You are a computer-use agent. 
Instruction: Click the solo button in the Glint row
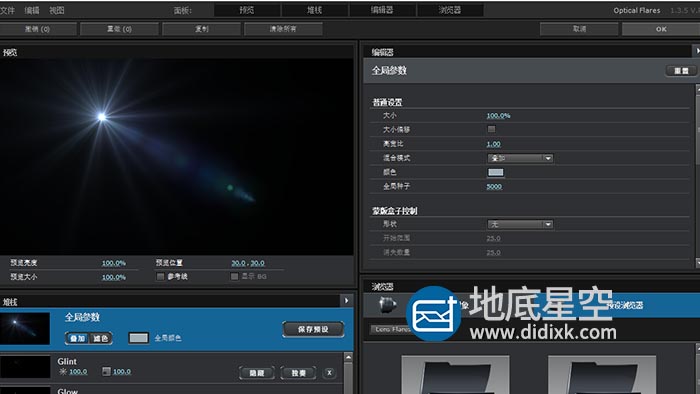(x=298, y=373)
